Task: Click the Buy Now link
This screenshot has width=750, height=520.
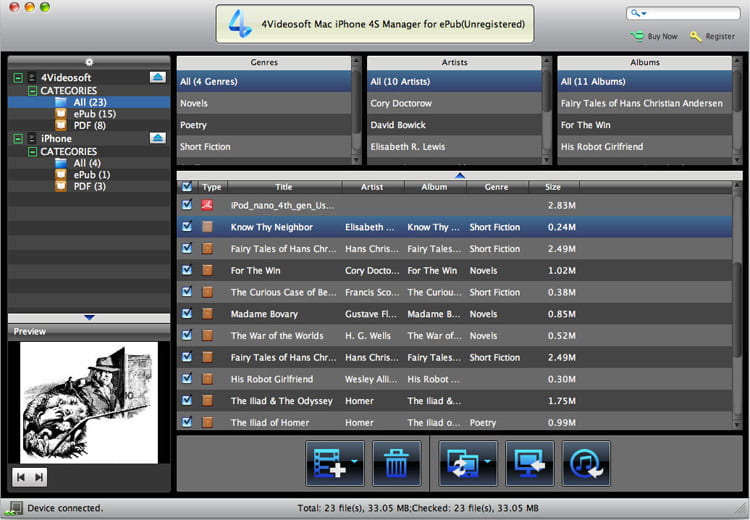Action: (662, 36)
